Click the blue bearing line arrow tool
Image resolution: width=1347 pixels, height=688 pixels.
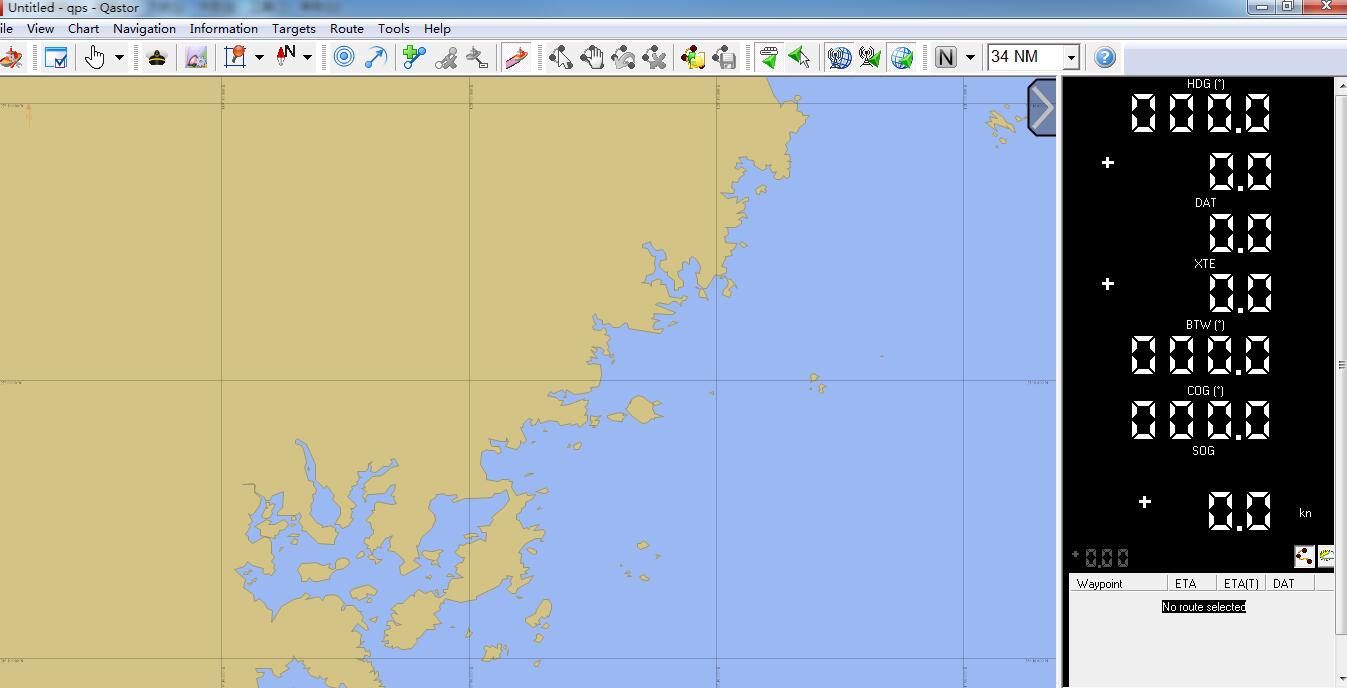coord(375,57)
